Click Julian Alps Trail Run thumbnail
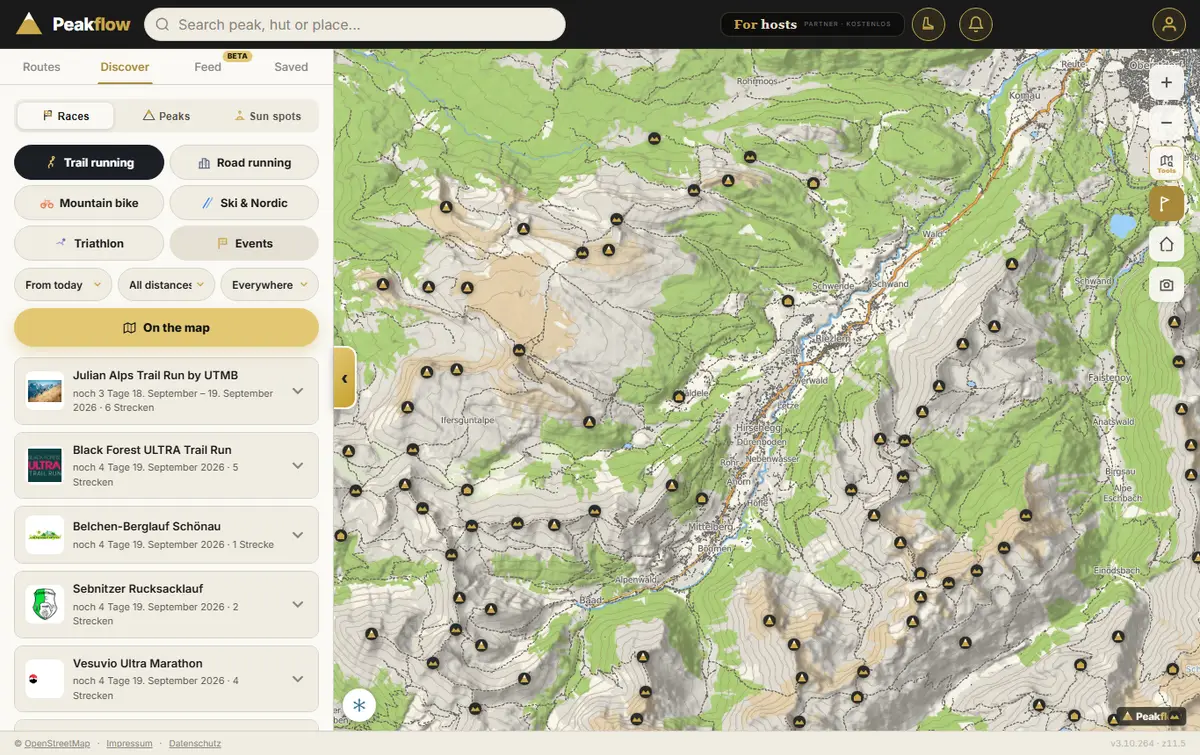The height and width of the screenshot is (755, 1200). pos(45,390)
